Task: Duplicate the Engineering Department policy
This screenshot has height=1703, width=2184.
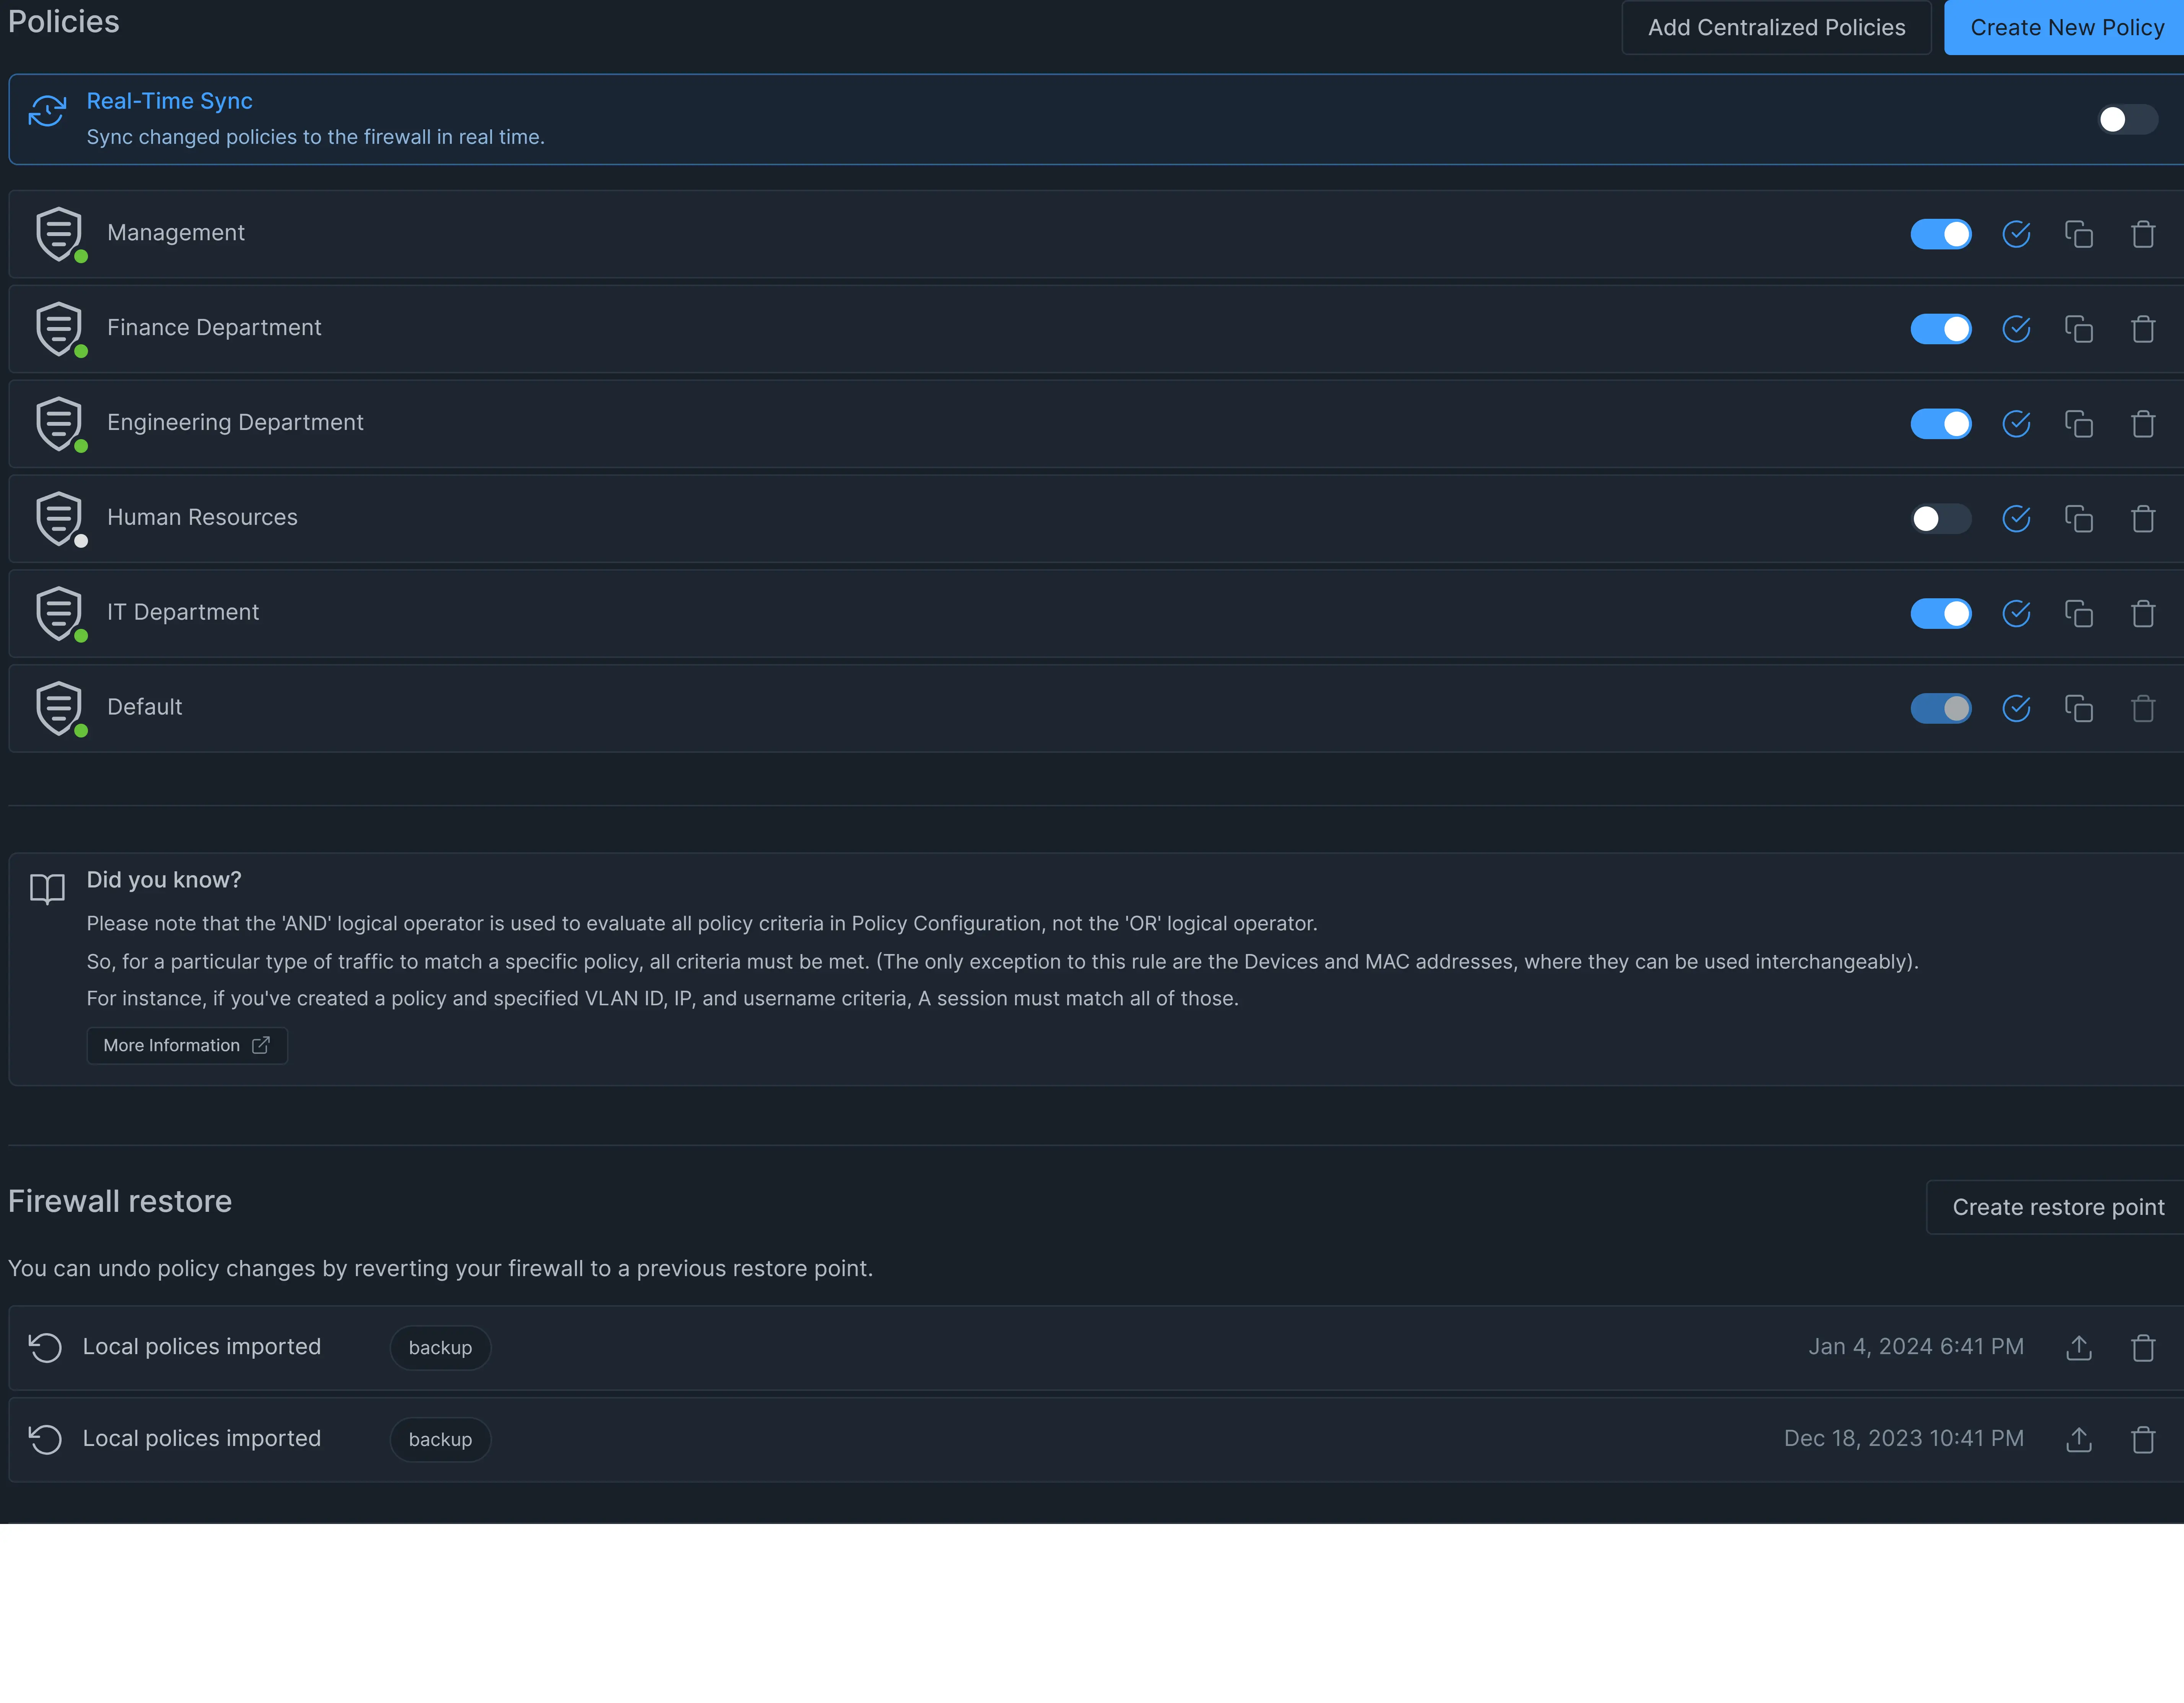Action: pos(2079,424)
